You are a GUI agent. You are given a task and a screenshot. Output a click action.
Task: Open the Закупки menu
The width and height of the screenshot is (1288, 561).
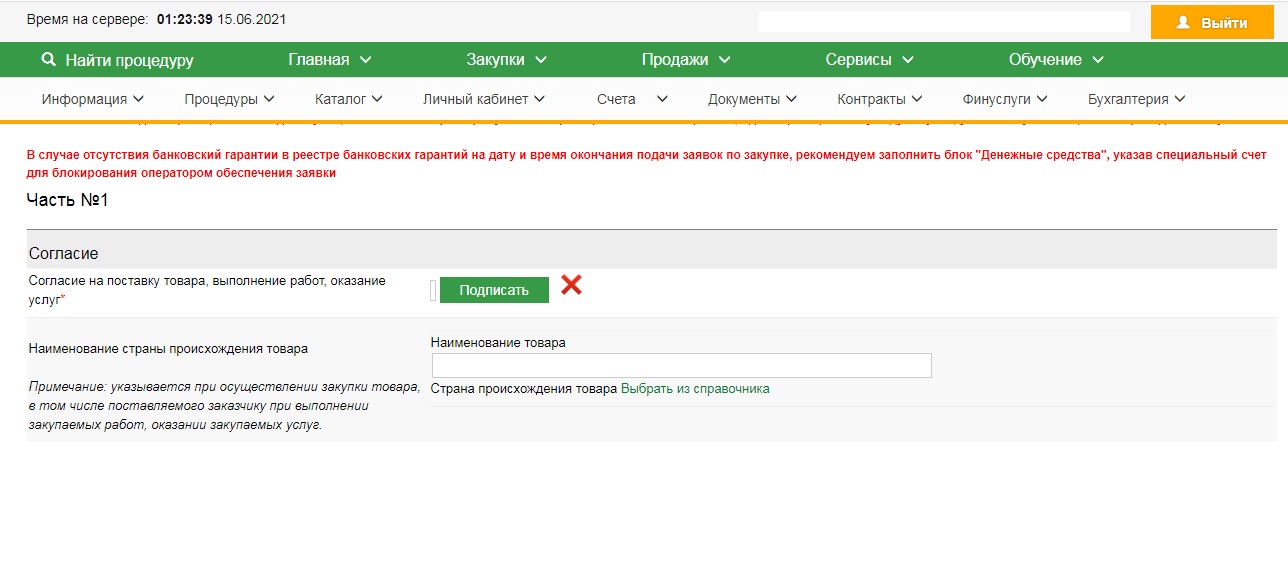[x=506, y=60]
